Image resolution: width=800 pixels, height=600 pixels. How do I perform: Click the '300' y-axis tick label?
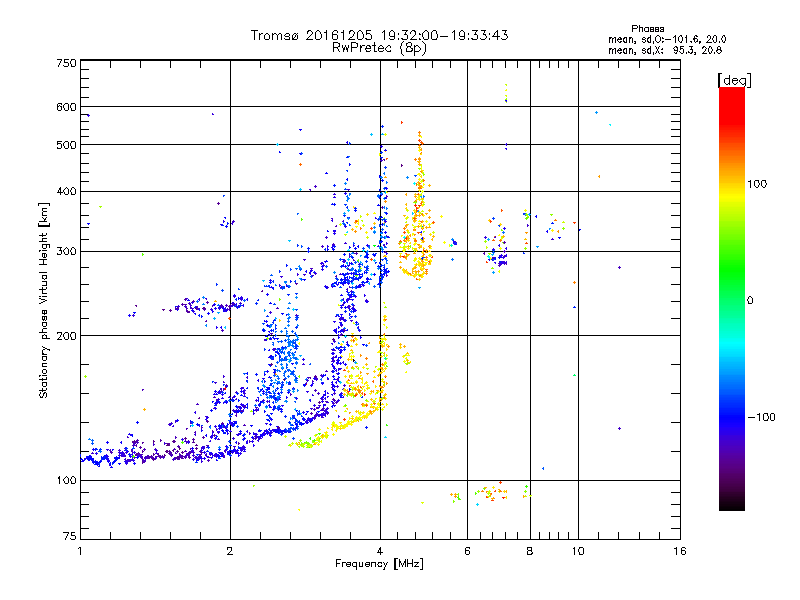click(66, 252)
